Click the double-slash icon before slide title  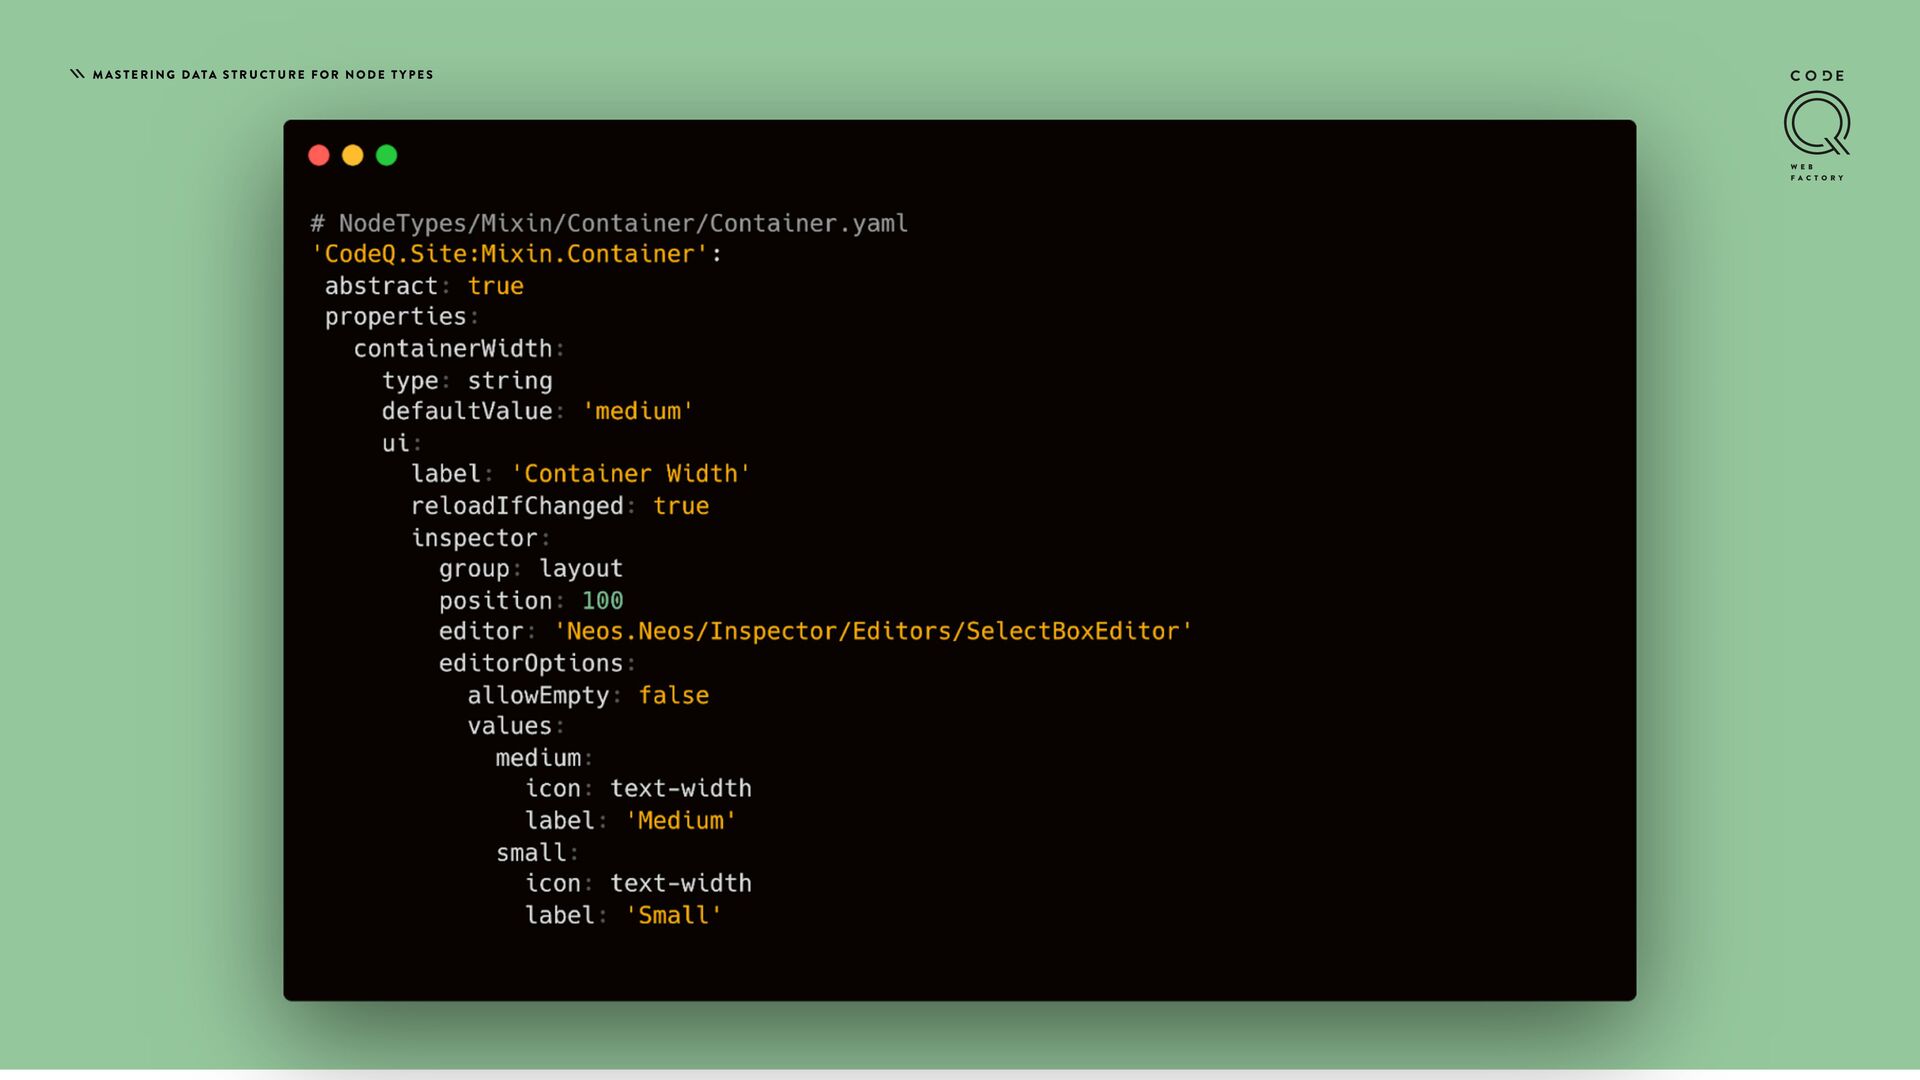click(77, 74)
